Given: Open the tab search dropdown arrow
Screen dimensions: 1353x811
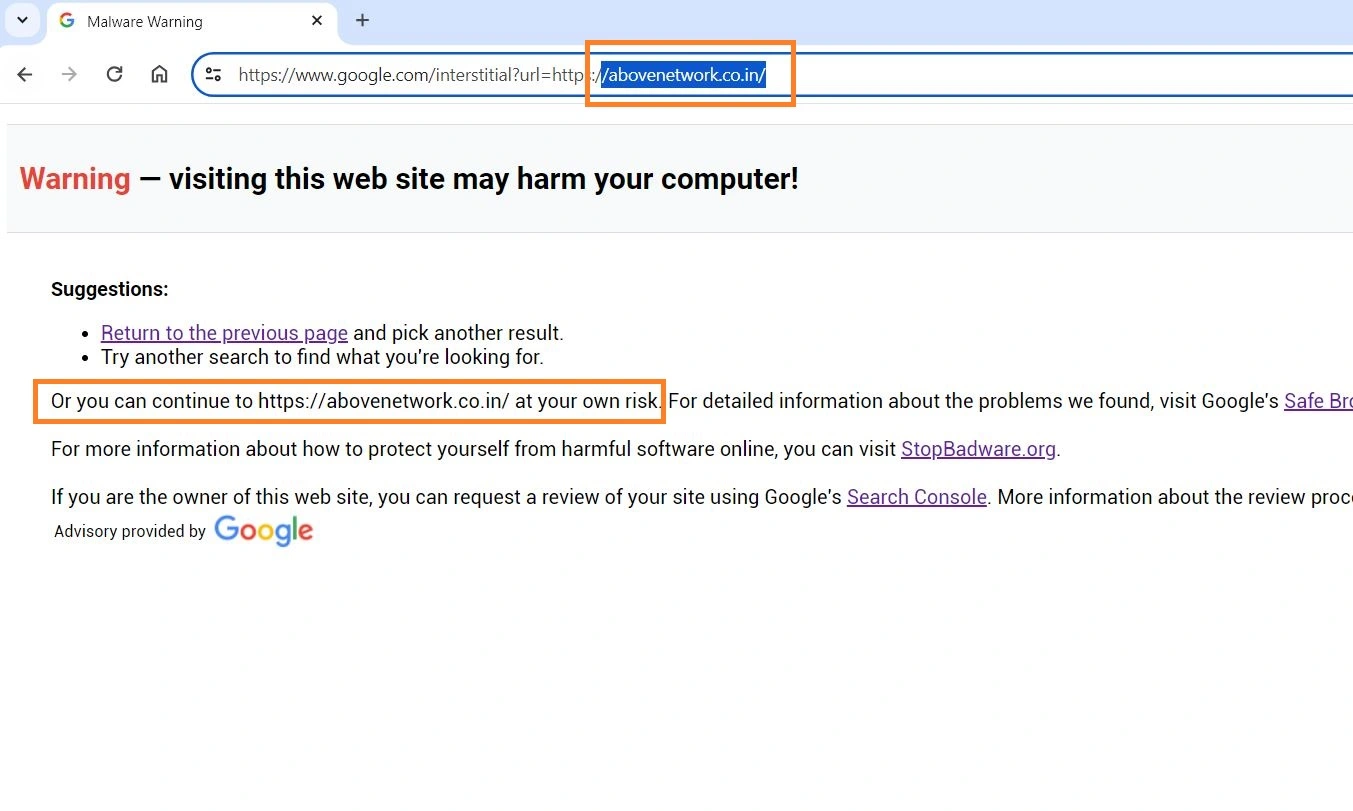Looking at the screenshot, I should point(22,20).
